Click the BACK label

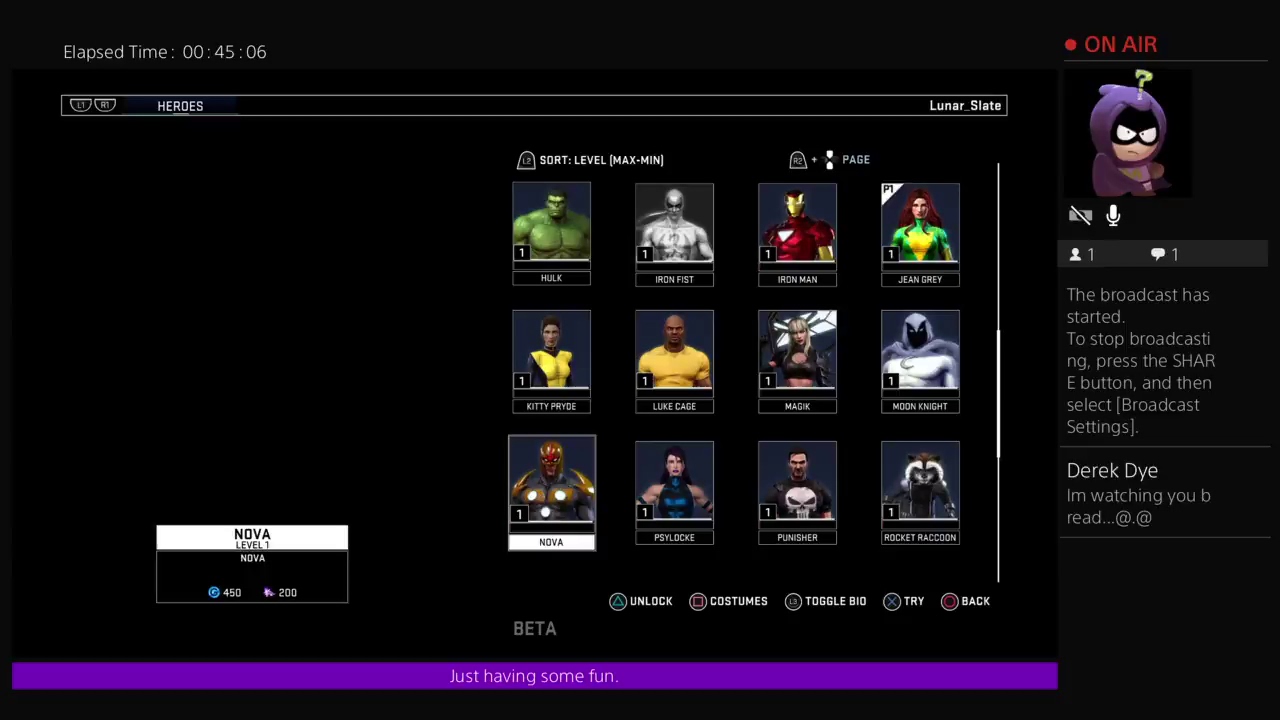pos(976,601)
